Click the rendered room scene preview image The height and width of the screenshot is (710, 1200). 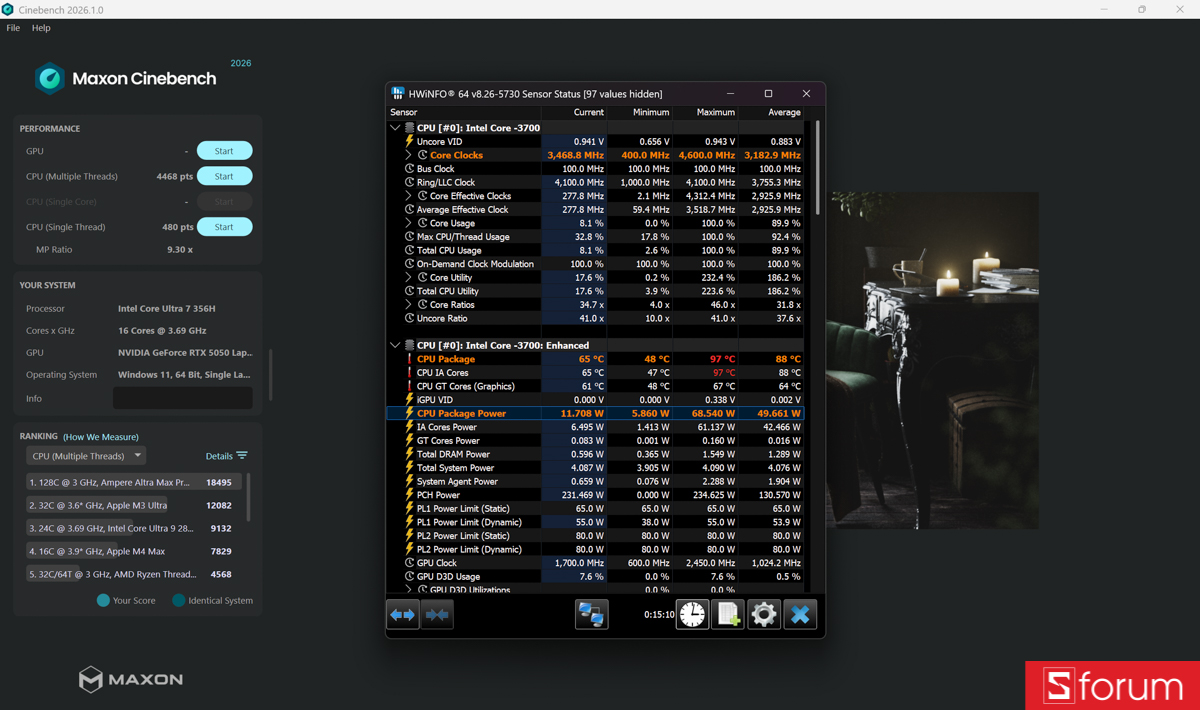(x=932, y=360)
